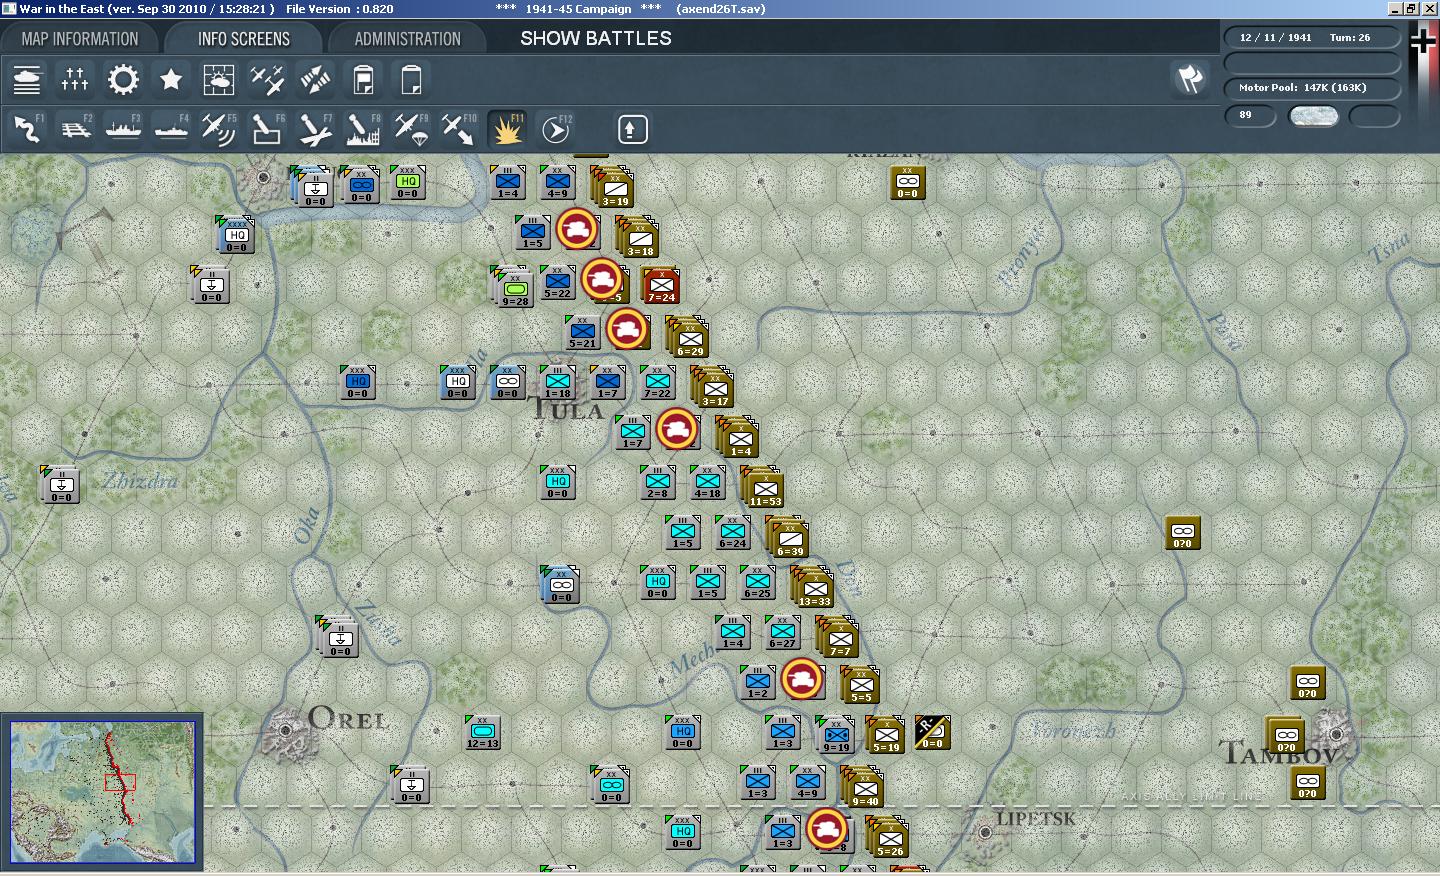Select the Soviet stack labeled 9=40
The image size is (1440, 876).
coord(863,787)
